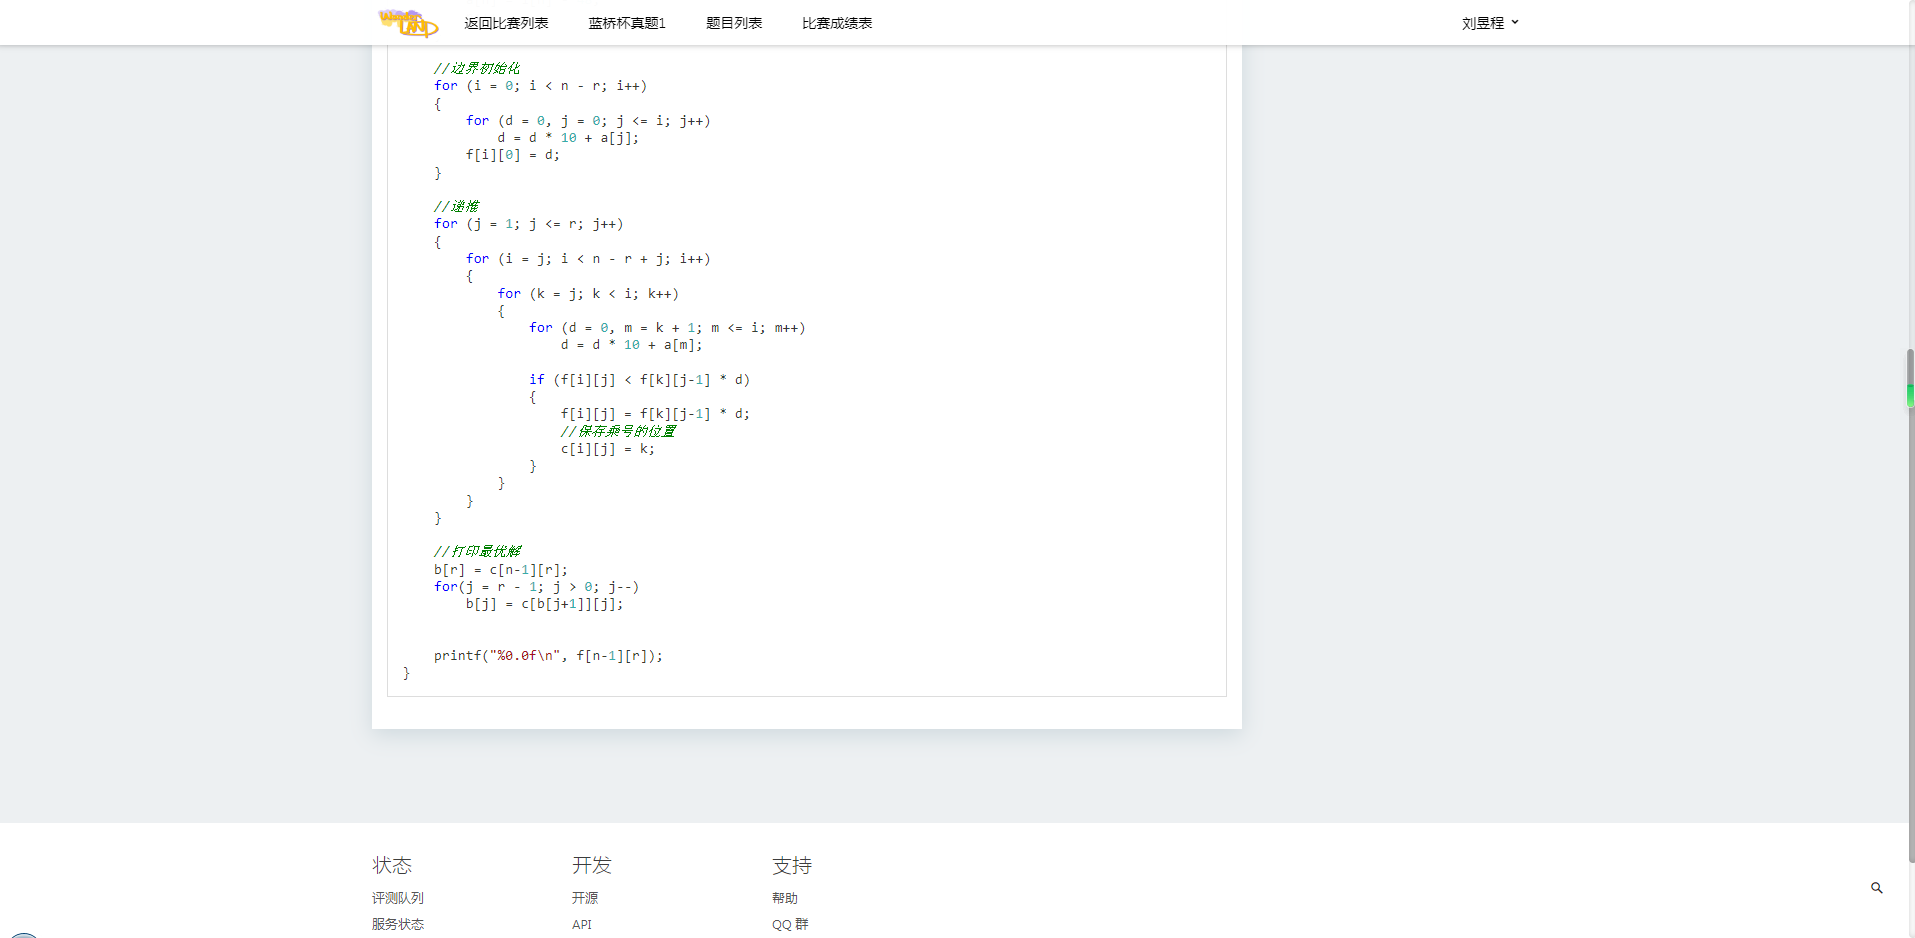The height and width of the screenshot is (938, 1915).
Task: Open the 蓝桥杯真题1 contest page
Action: tap(626, 23)
